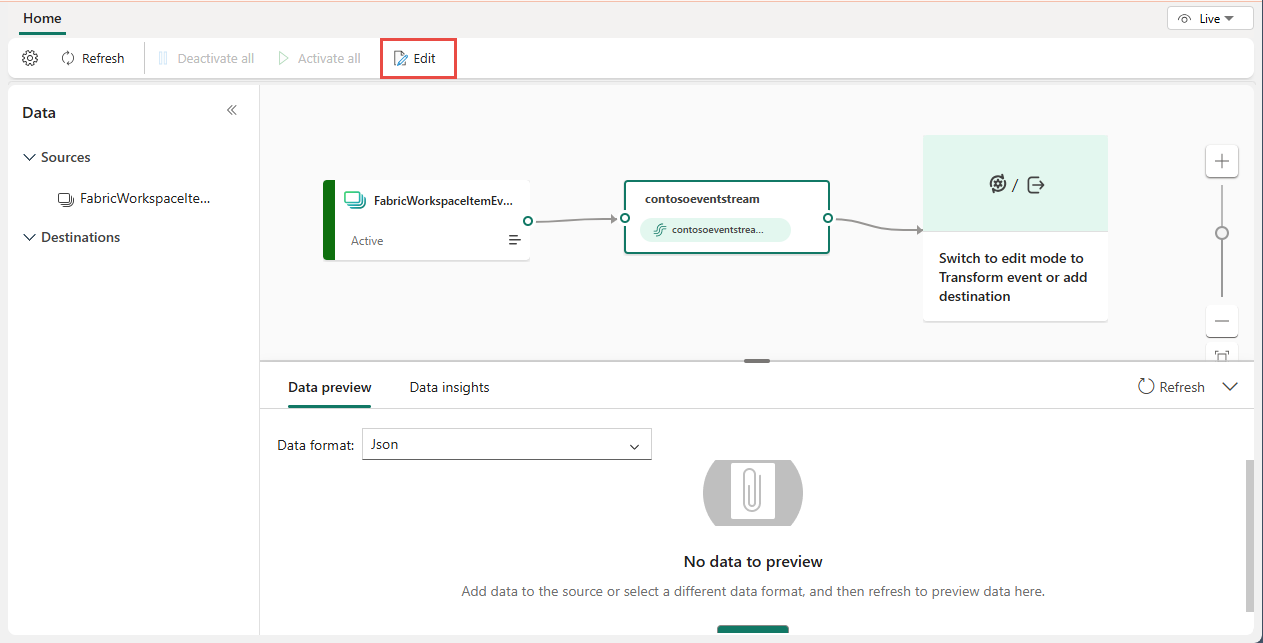
Task: Click the fit-to-canvas icon below zoom controls
Action: click(1221, 355)
